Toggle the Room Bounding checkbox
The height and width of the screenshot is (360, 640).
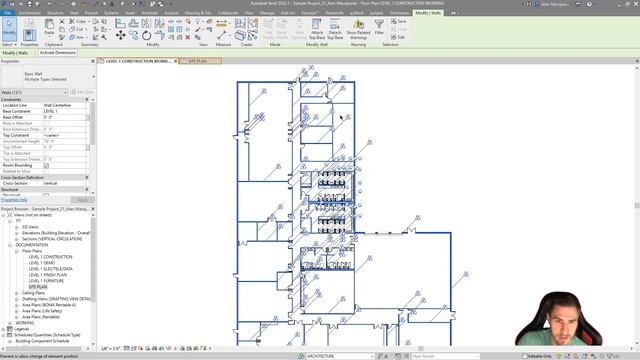(46, 166)
